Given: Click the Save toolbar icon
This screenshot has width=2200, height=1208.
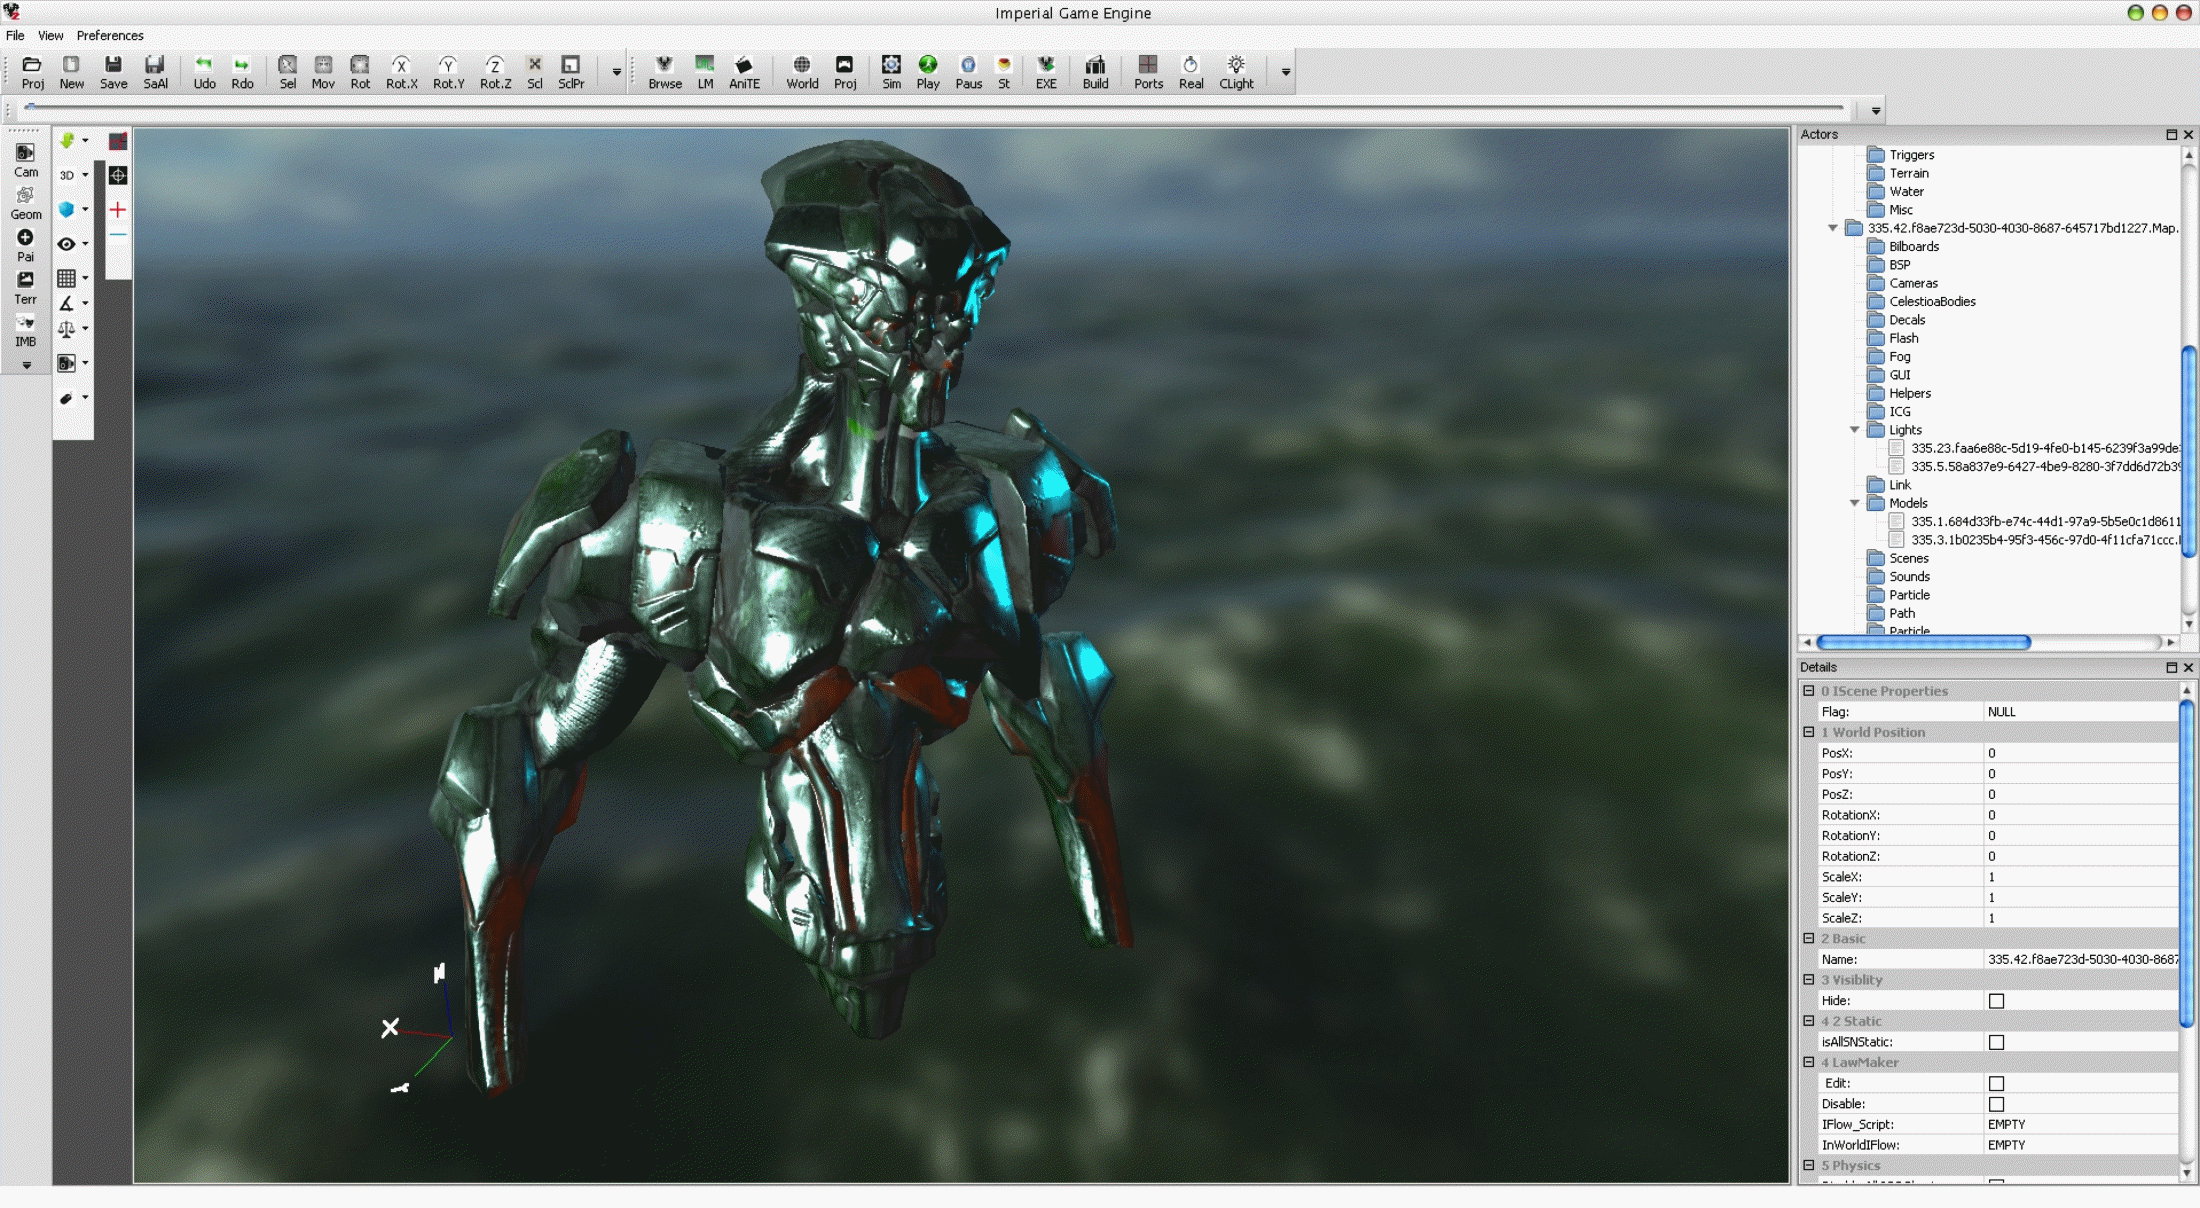Looking at the screenshot, I should coord(113,72).
